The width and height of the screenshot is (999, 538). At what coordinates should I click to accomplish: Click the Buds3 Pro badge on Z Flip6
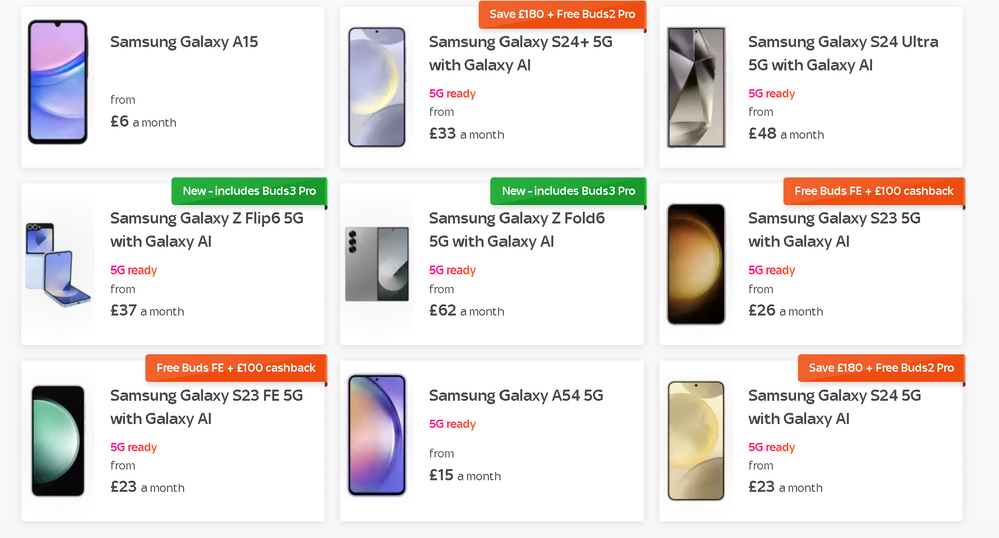click(249, 191)
